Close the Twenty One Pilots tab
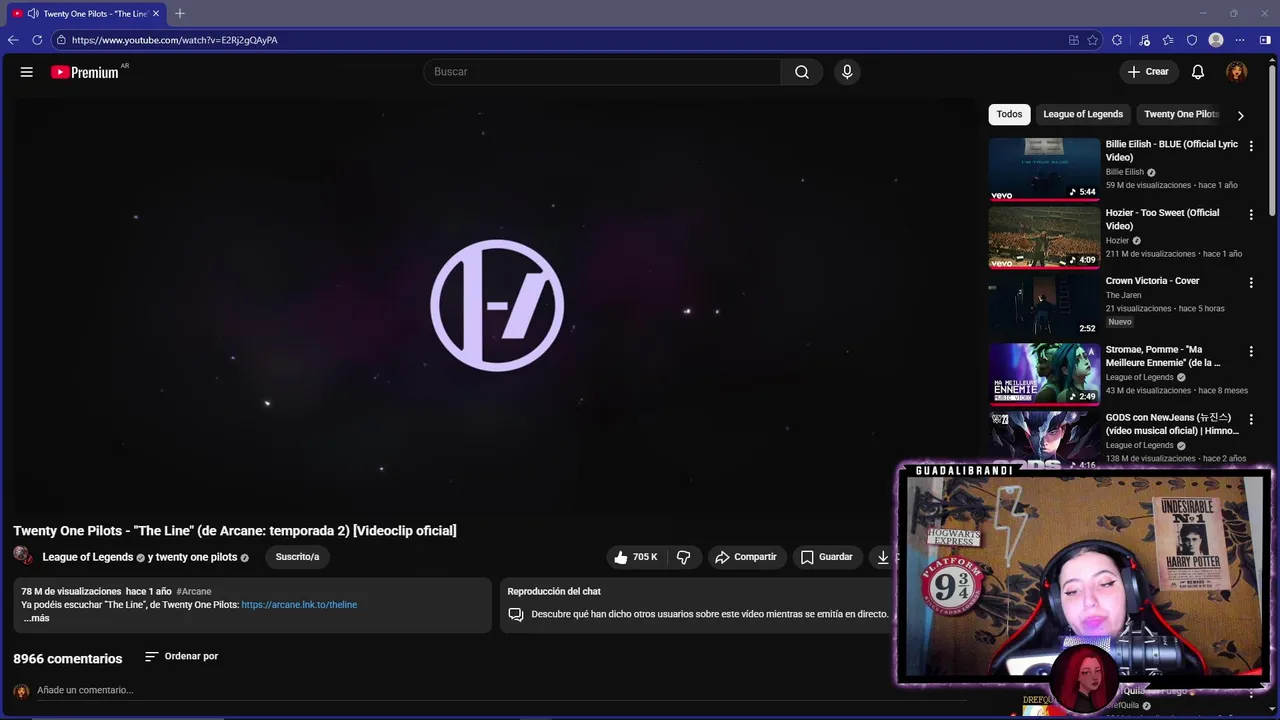Viewport: 1280px width, 720px height. point(156,13)
